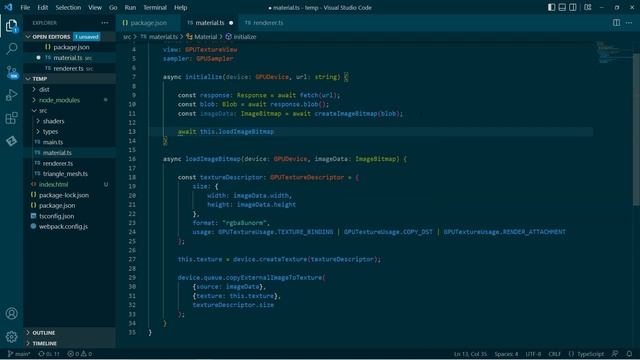This screenshot has width=640, height=360.
Task: Open errors and warnings status item
Action: [x=80, y=354]
